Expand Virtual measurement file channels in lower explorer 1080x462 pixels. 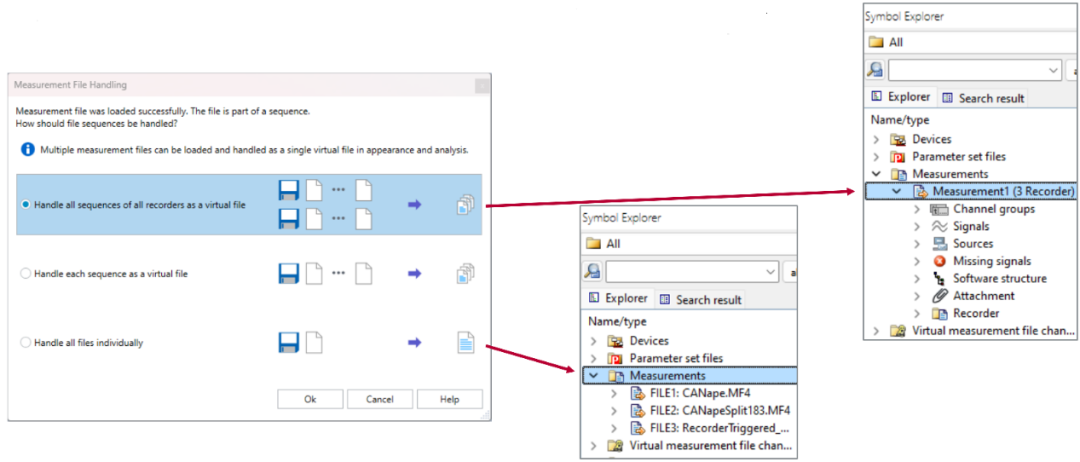pos(594,445)
